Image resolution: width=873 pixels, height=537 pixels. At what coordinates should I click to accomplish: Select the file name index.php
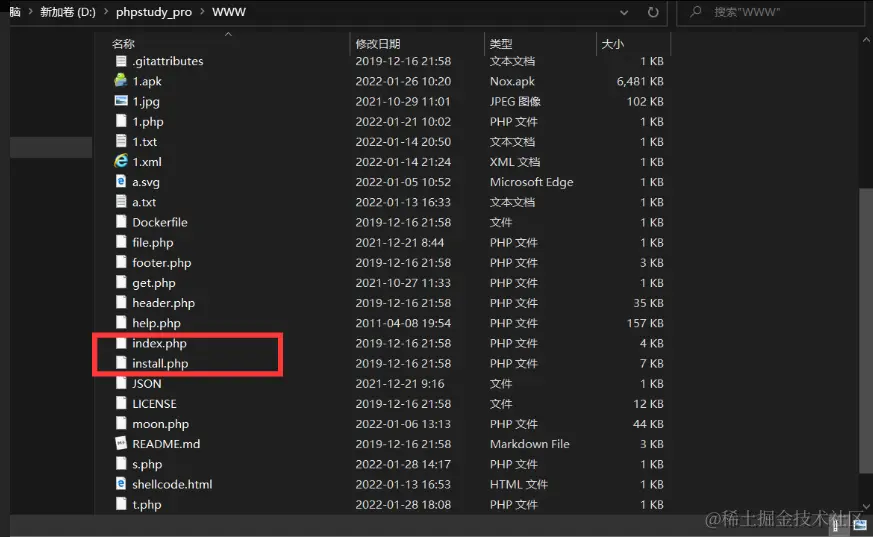159,343
